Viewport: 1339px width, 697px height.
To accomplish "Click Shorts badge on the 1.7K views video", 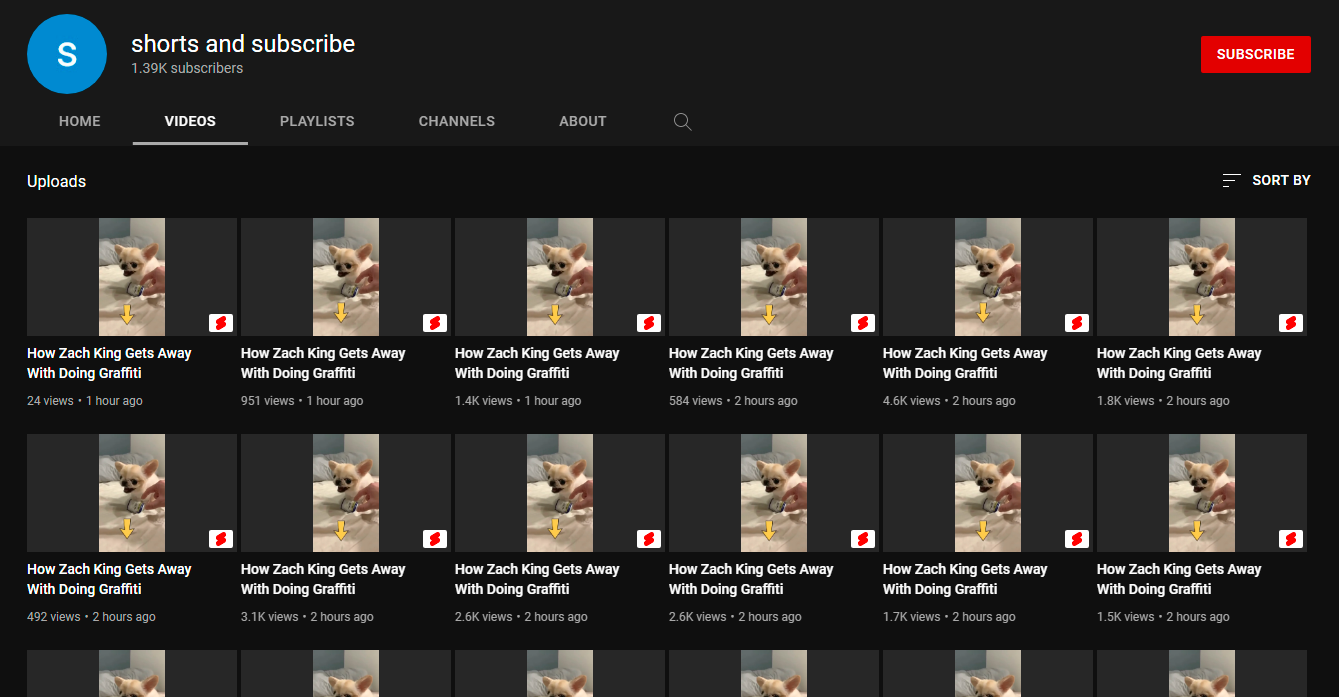I will pos(1077,539).
